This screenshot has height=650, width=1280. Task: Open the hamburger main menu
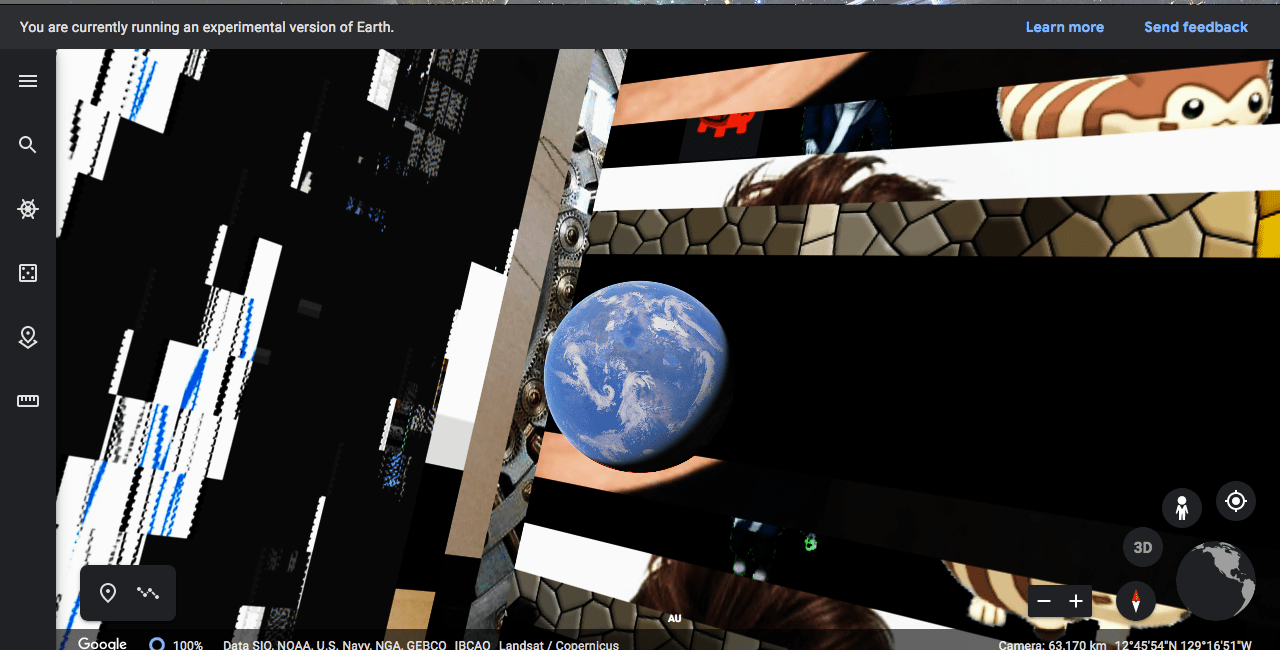point(28,81)
